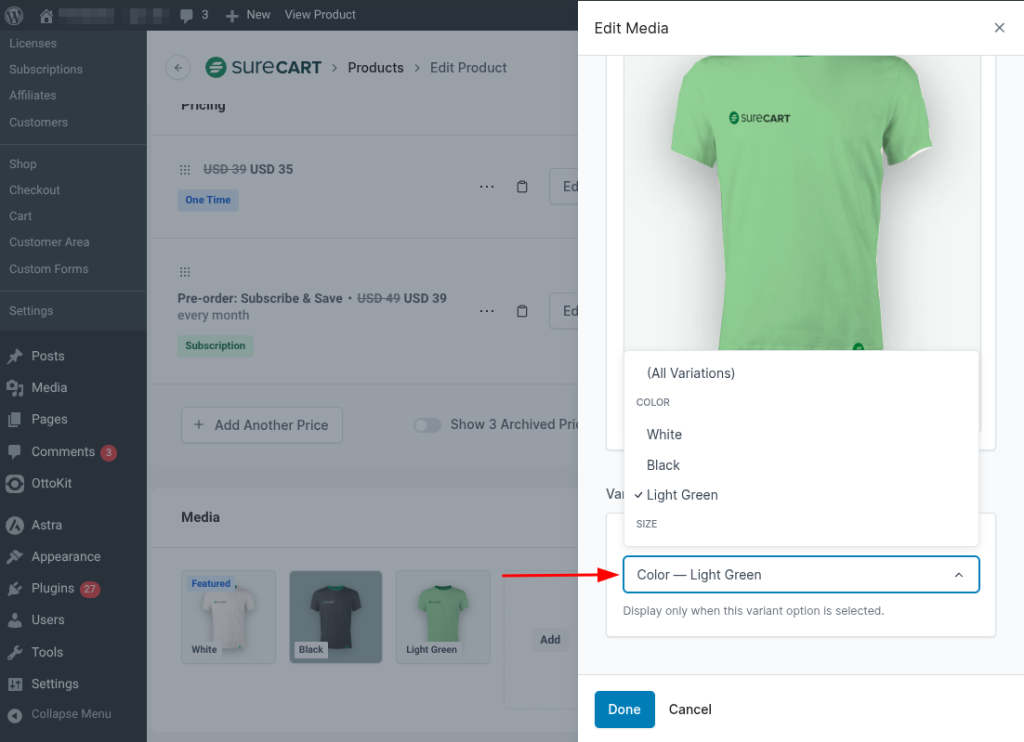Open Plugins in the admin sidebar
The height and width of the screenshot is (742, 1024).
coord(52,588)
